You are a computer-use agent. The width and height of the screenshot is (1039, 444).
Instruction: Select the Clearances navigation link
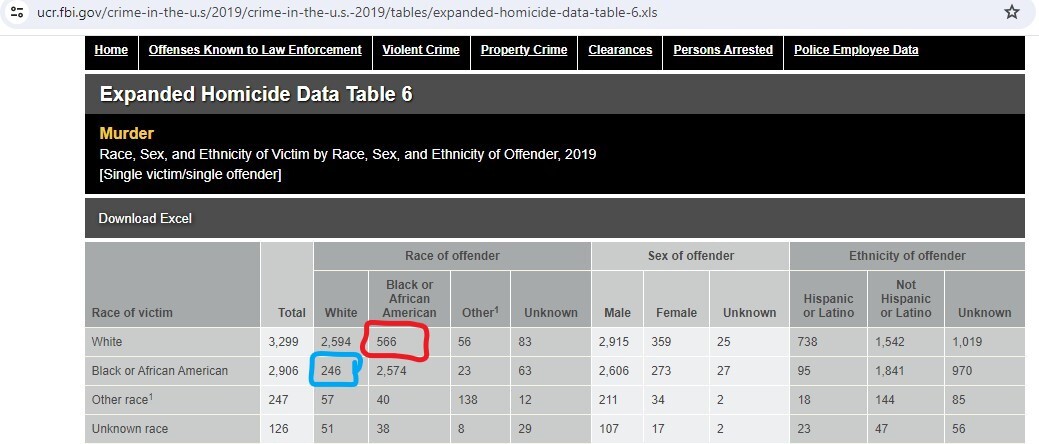pyautogui.click(x=620, y=50)
